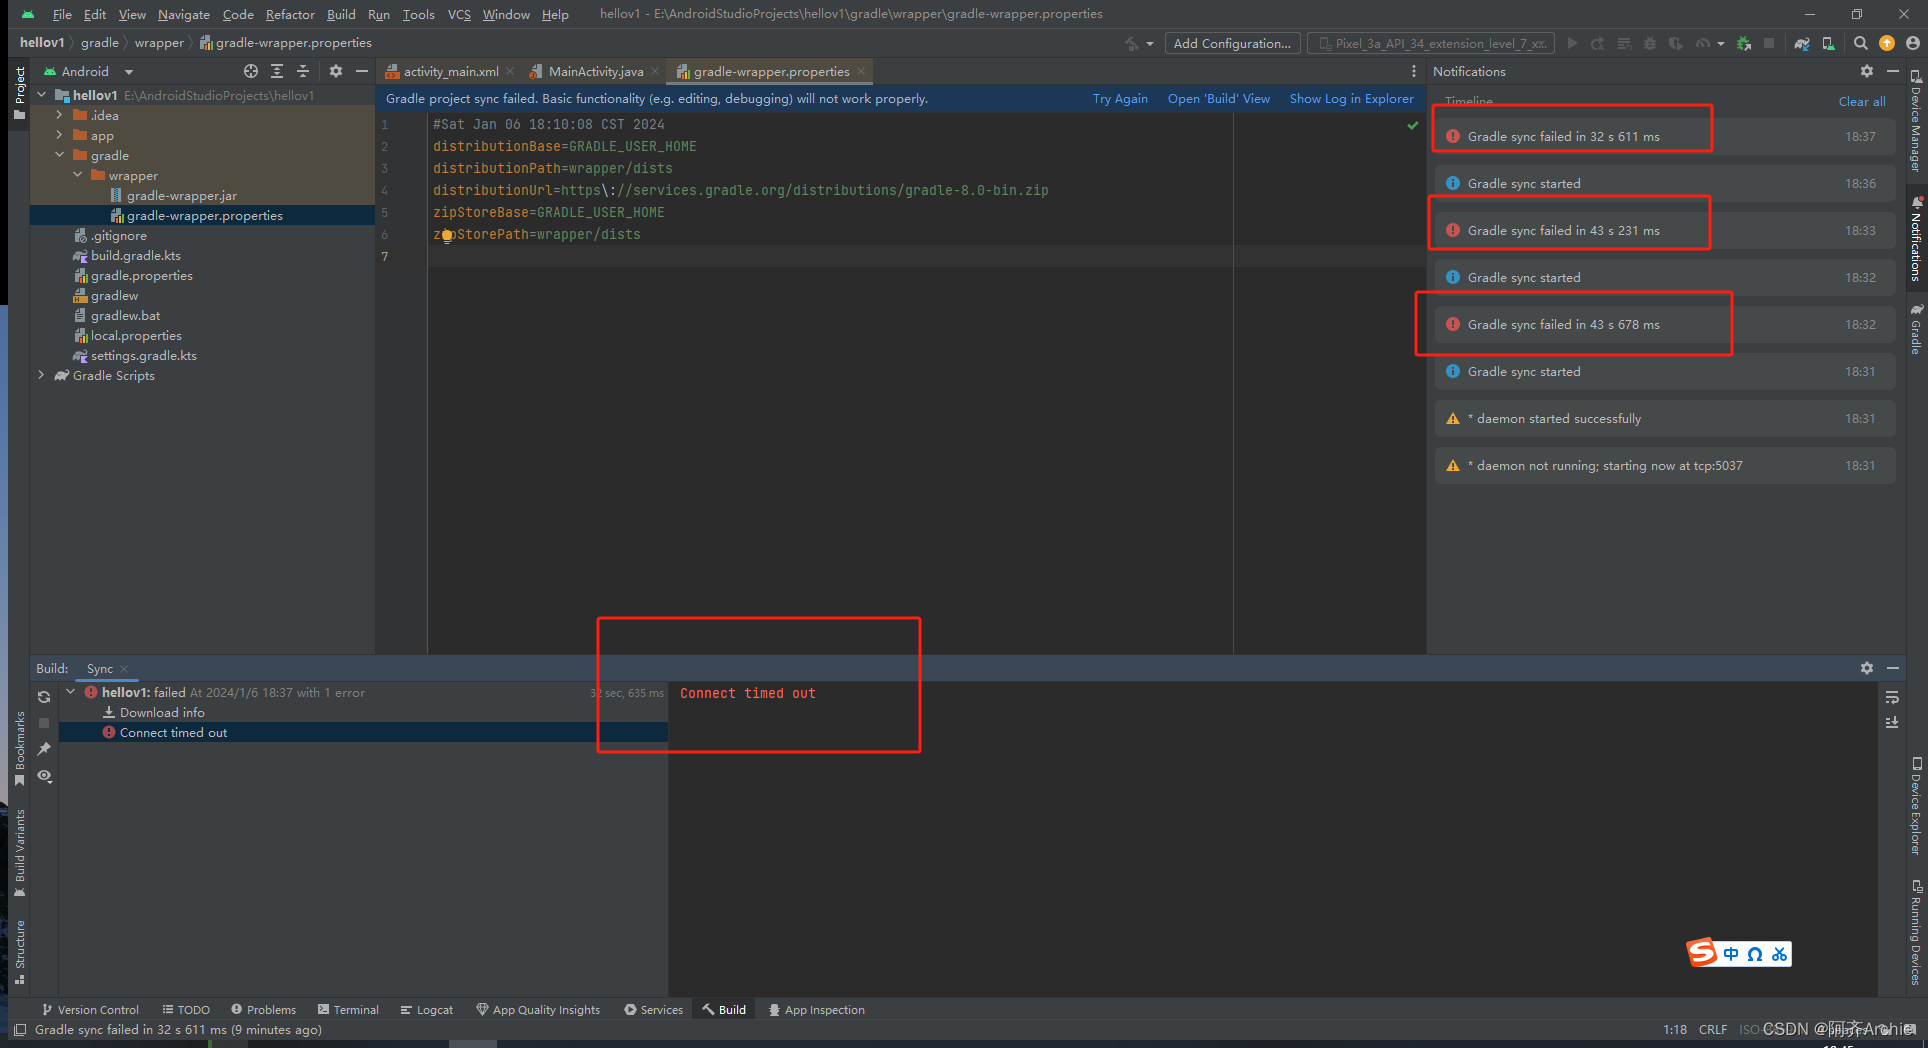Close the Sync build tab
This screenshot has height=1048, width=1928.
tap(124, 669)
